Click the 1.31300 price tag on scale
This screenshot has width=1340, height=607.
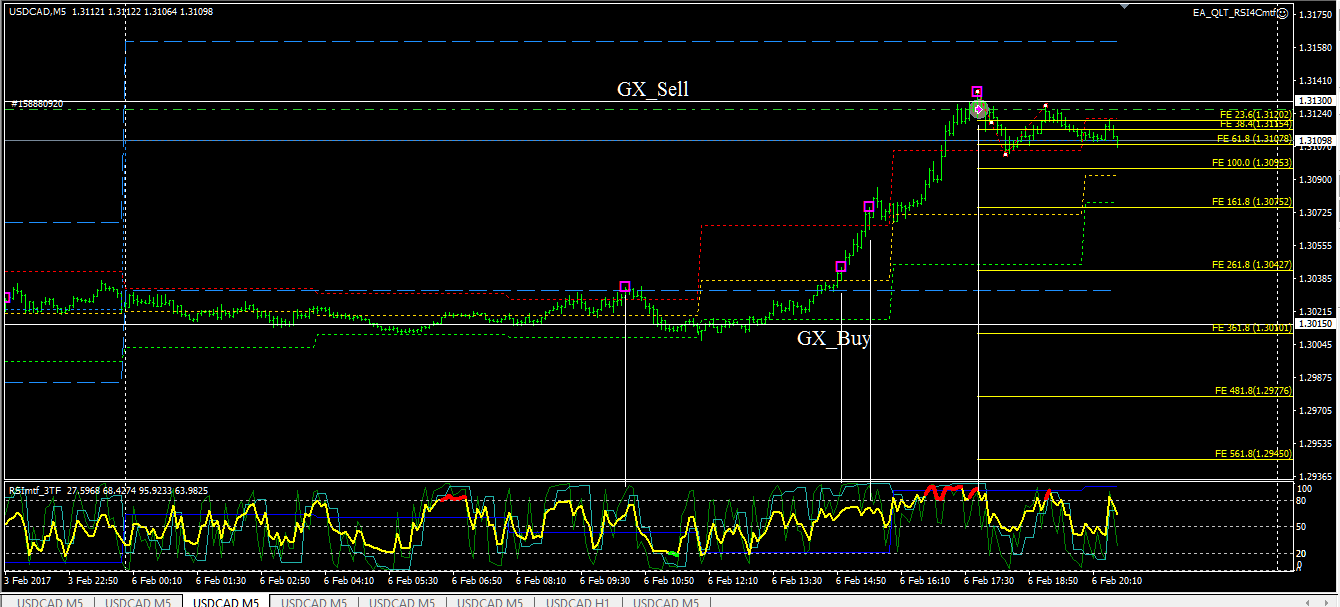1314,101
